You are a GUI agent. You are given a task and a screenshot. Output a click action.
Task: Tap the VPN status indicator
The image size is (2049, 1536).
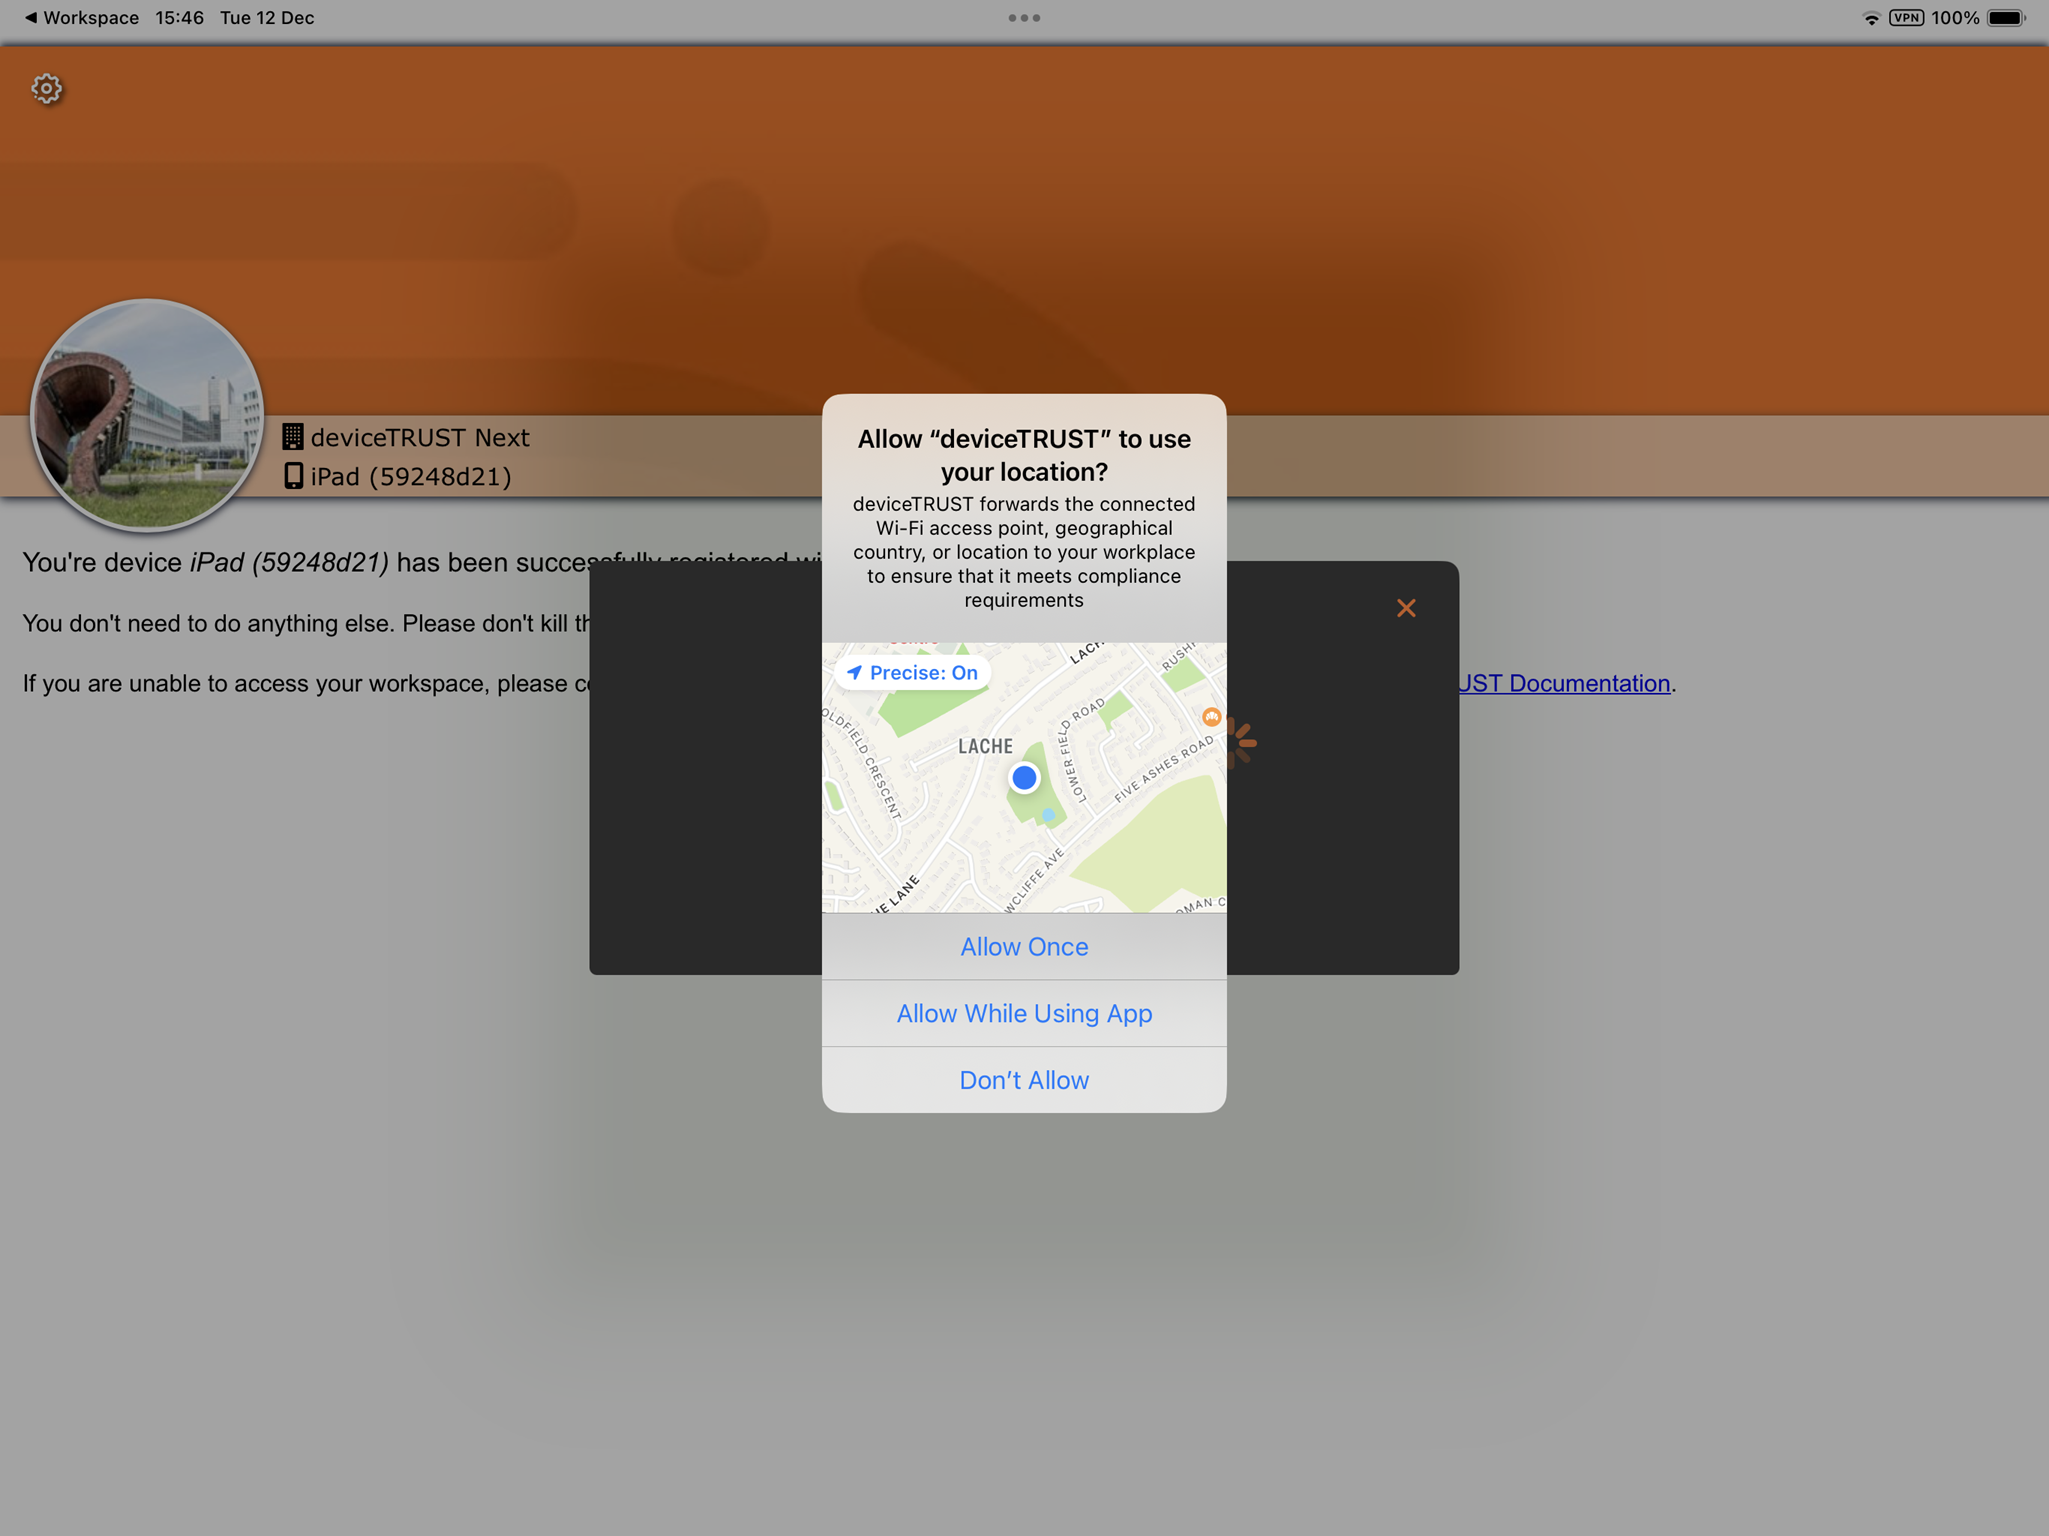coord(1906,18)
